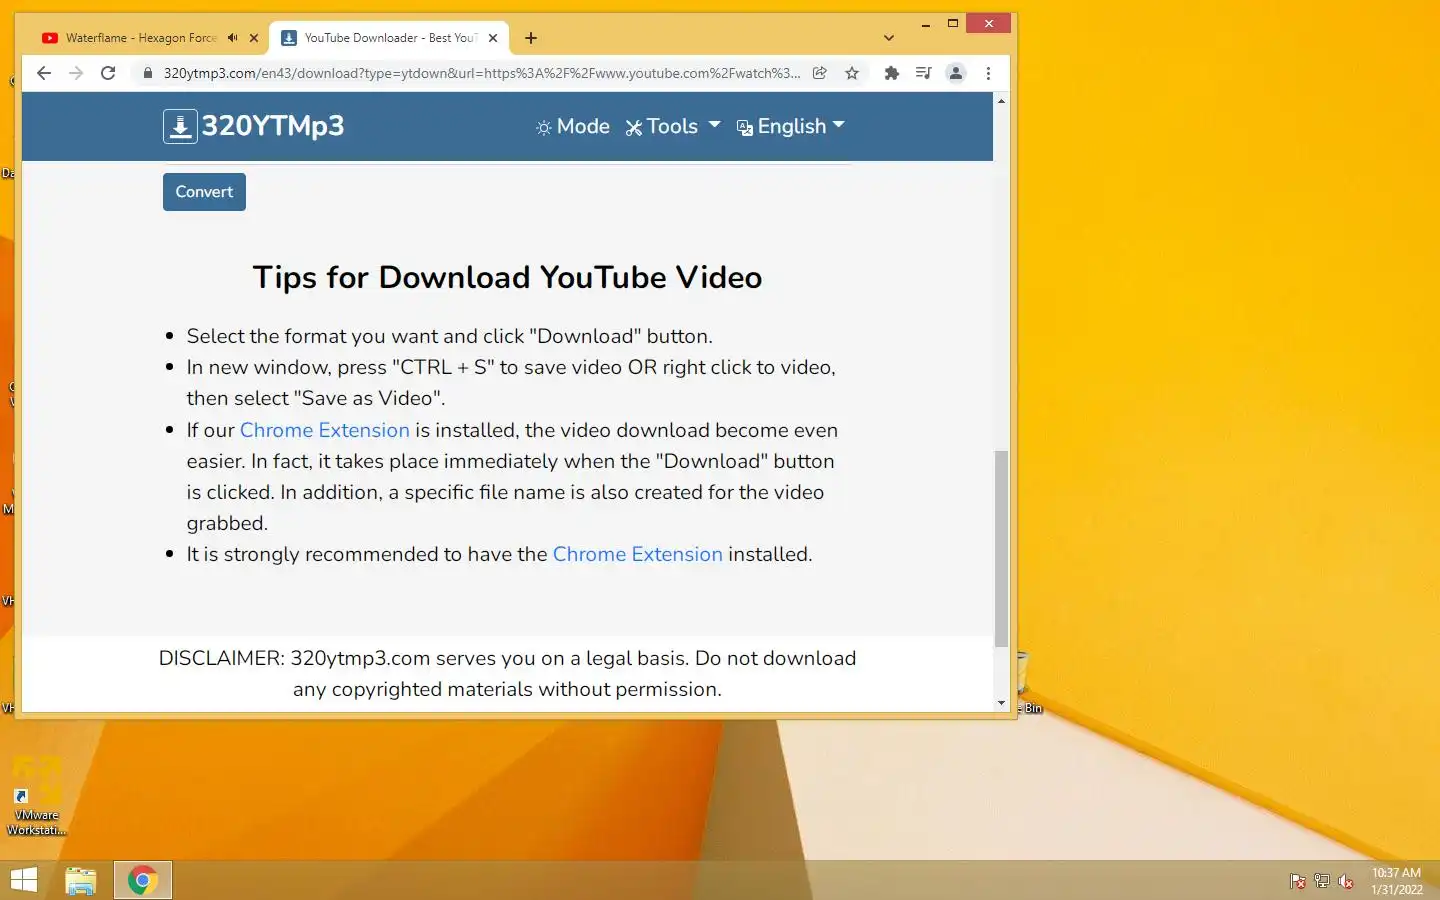1440x900 pixels.
Task: Click the address bar URL
Action: (x=482, y=73)
